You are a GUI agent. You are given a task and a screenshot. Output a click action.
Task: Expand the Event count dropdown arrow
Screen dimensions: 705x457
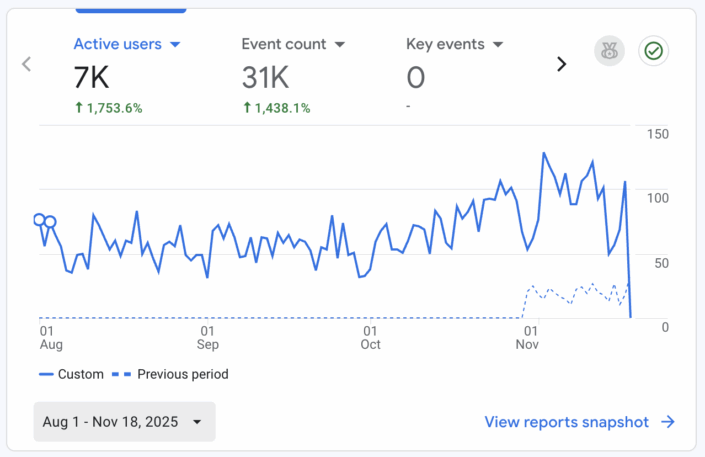click(339, 45)
